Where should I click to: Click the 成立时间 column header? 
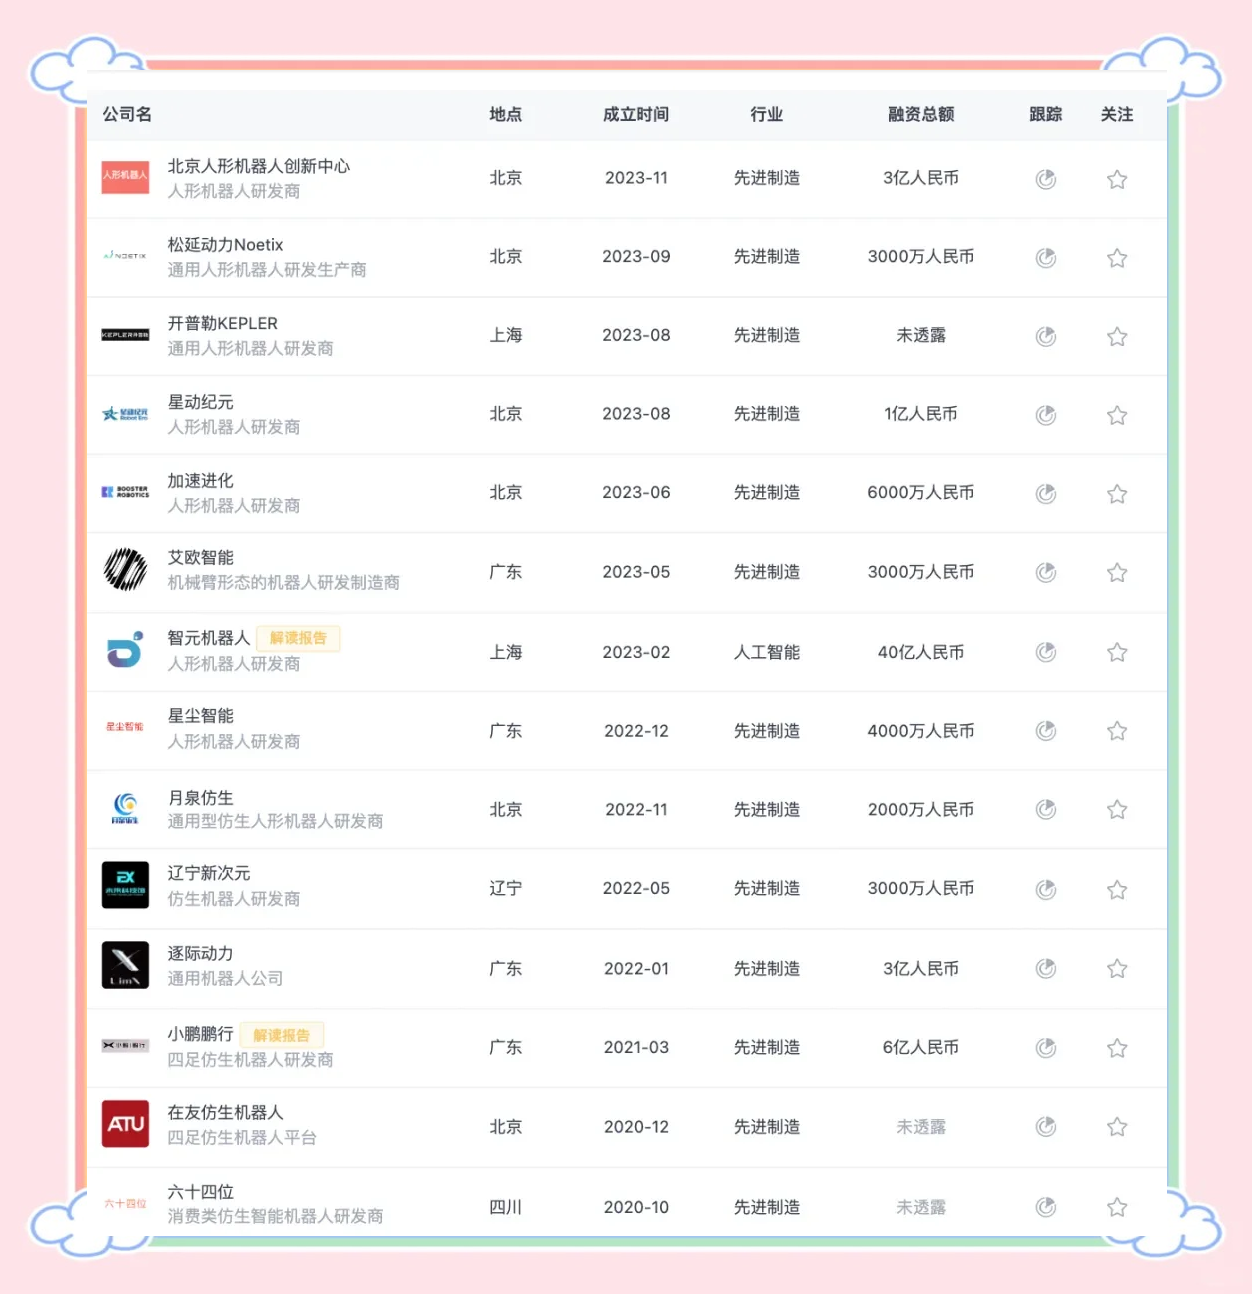[636, 115]
